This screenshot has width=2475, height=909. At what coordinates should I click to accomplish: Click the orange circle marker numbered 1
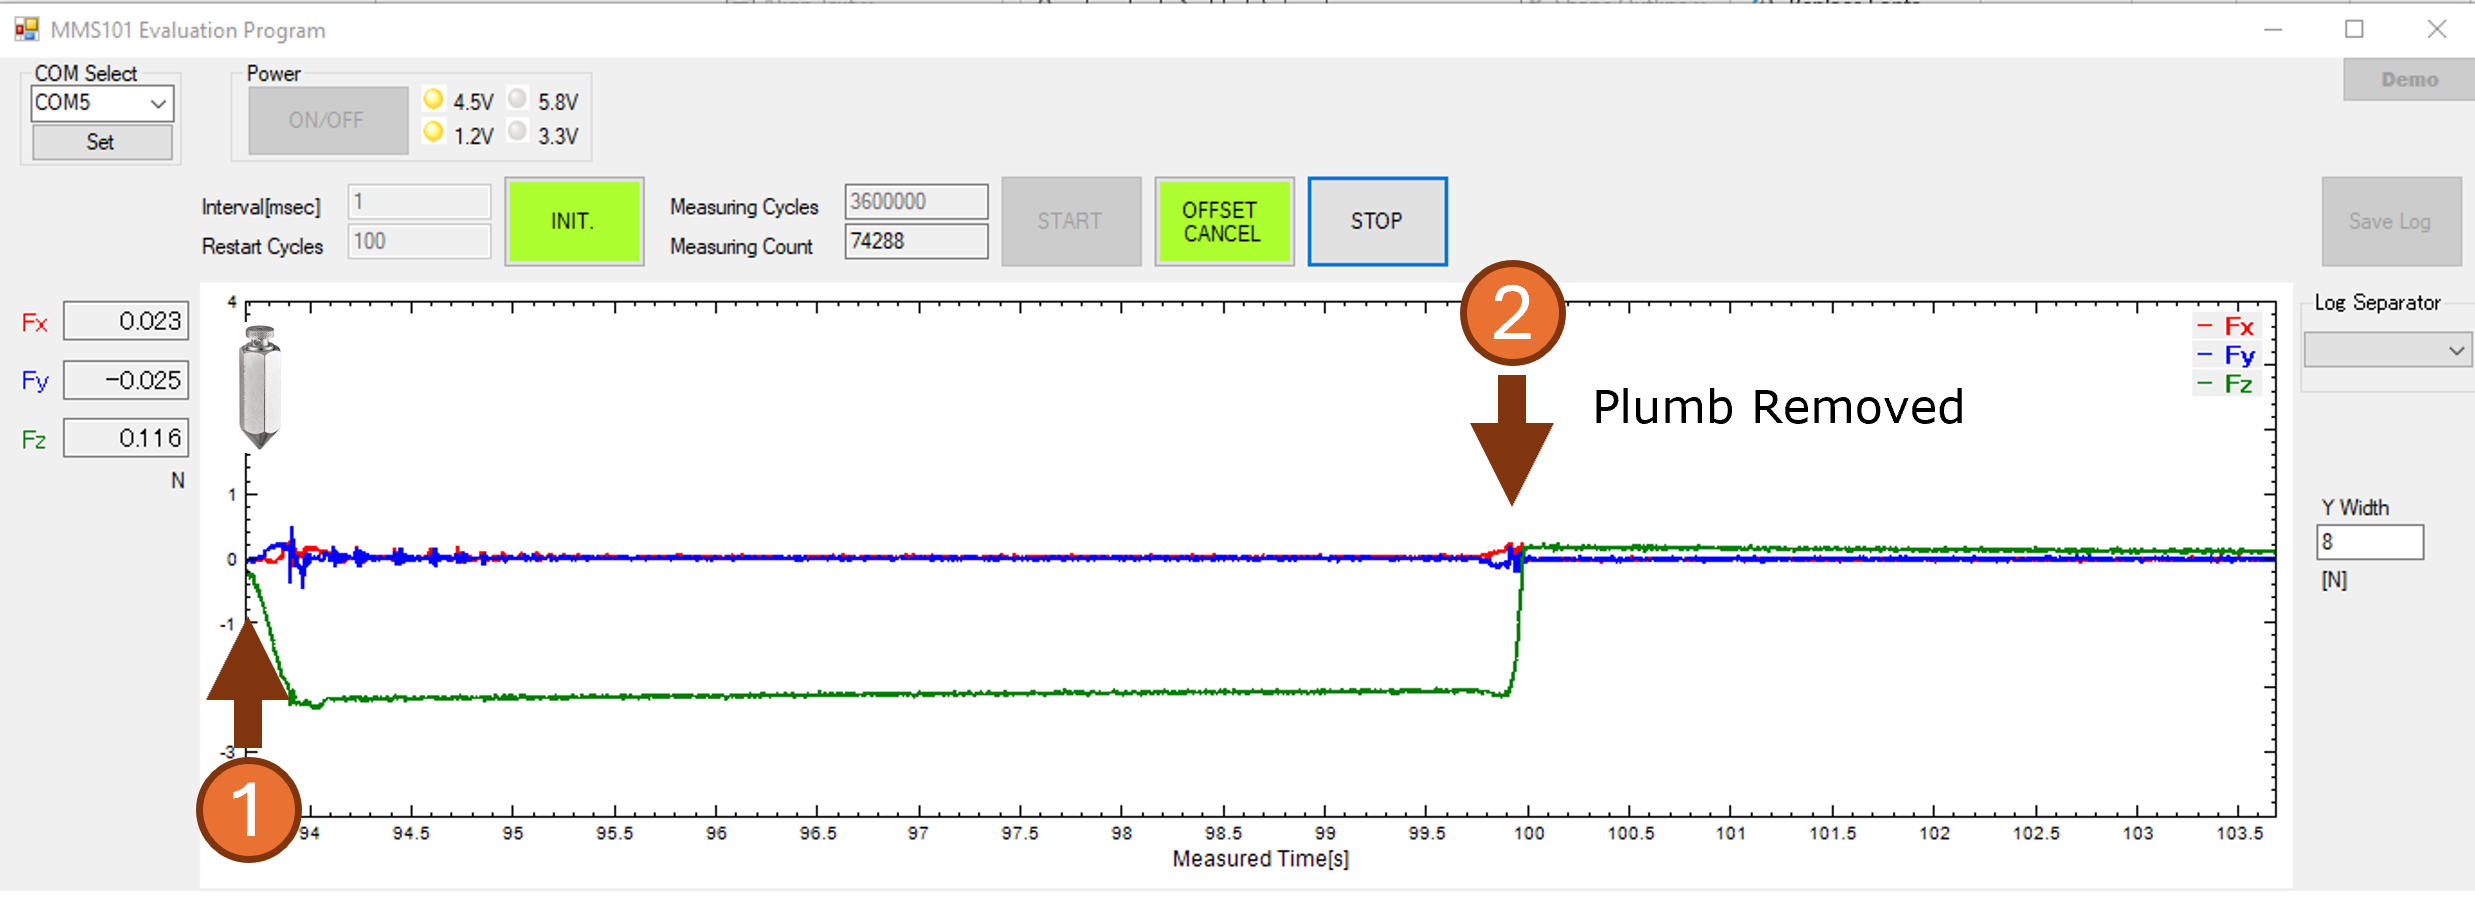point(248,809)
